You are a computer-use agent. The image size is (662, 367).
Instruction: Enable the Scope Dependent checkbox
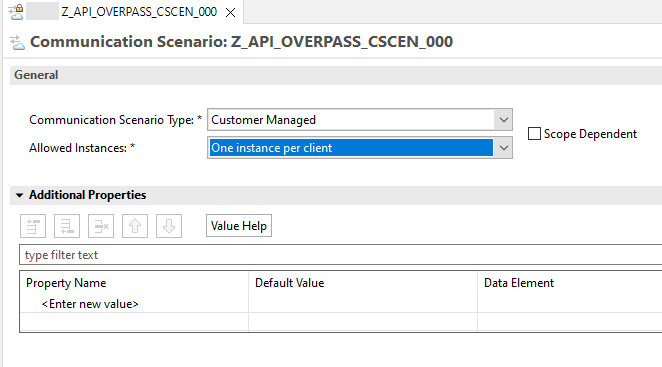[x=534, y=134]
